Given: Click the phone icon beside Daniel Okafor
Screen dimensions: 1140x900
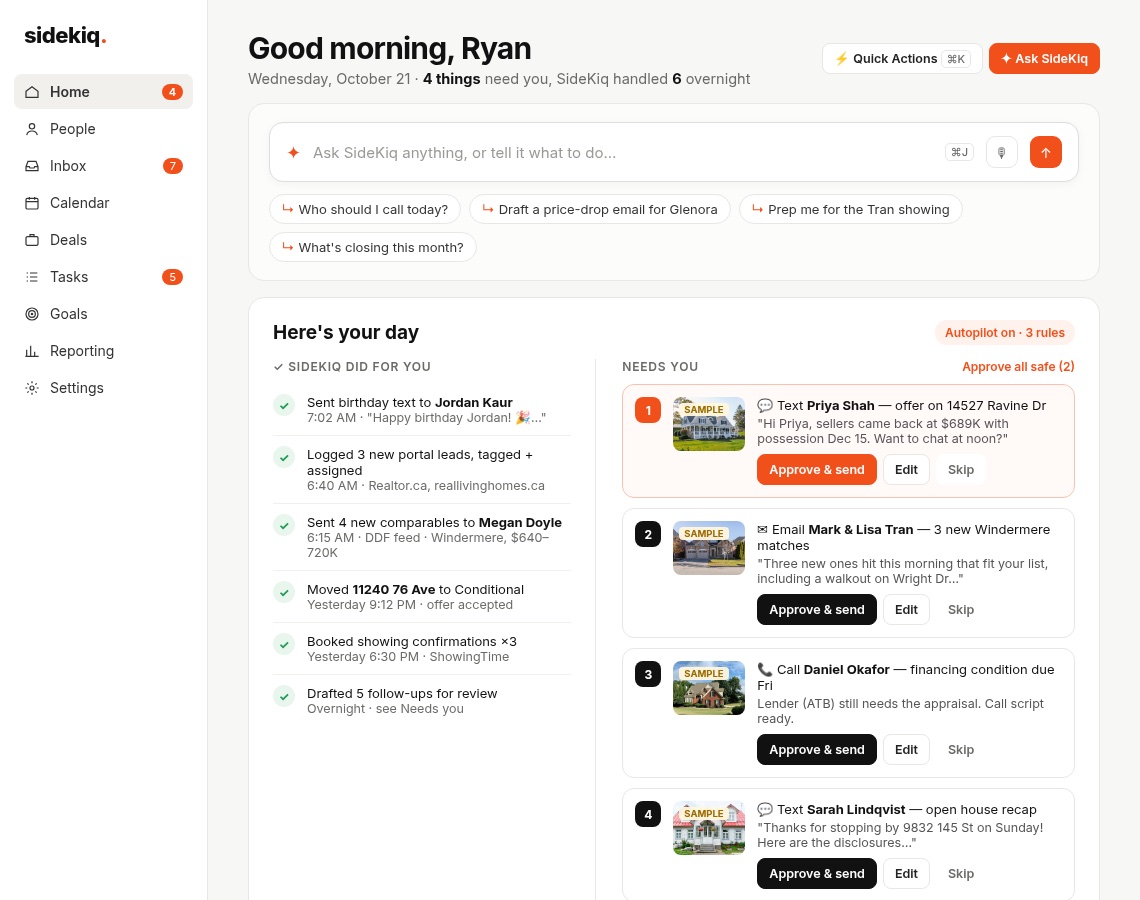Looking at the screenshot, I should pyautogui.click(x=765, y=670).
